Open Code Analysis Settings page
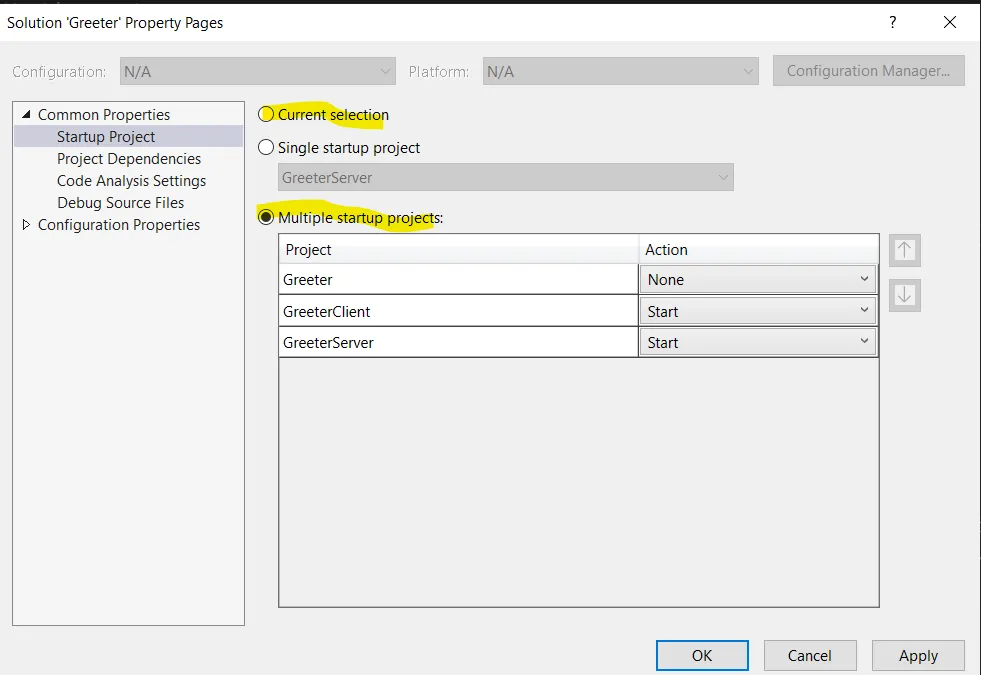This screenshot has width=981, height=675. coord(131,180)
